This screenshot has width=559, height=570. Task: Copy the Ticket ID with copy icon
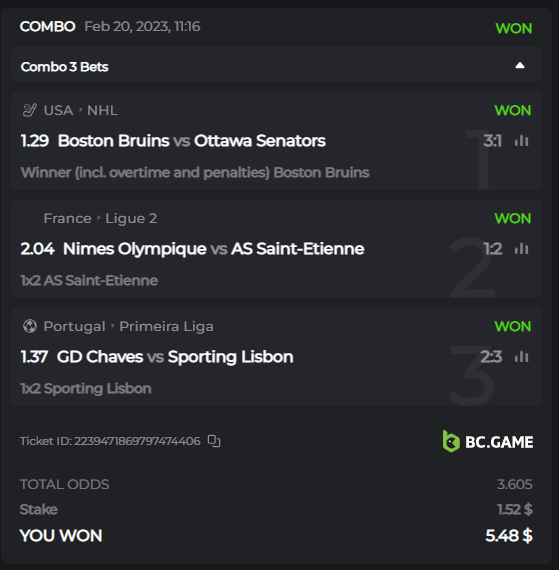[214, 441]
